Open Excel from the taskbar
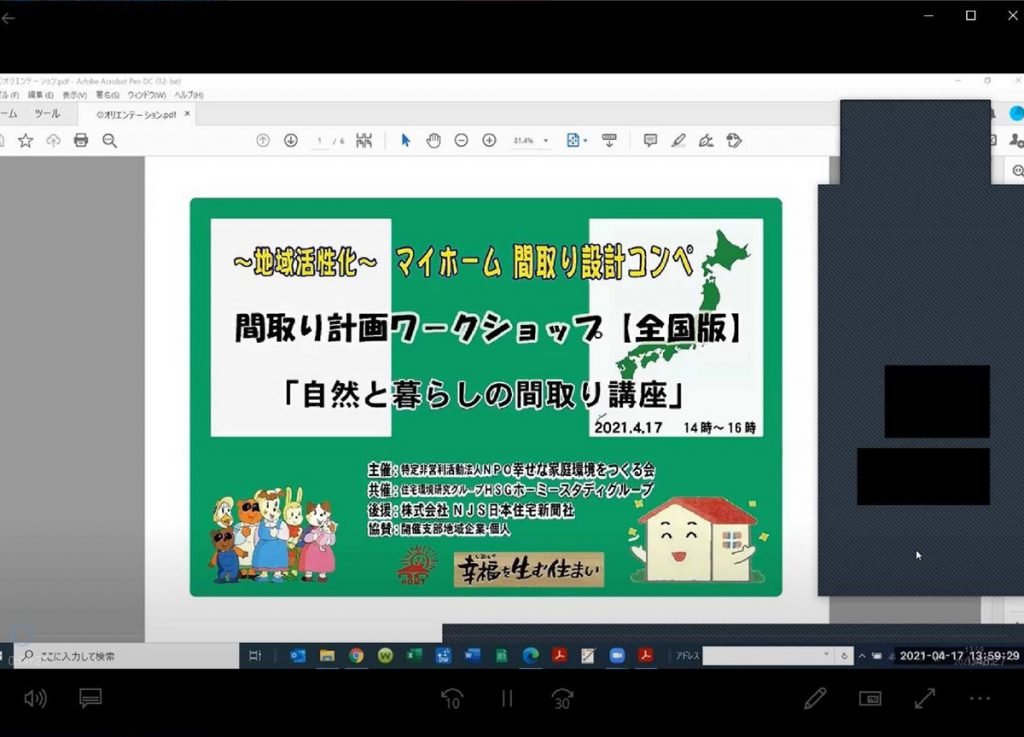The height and width of the screenshot is (737, 1024). pos(414,655)
